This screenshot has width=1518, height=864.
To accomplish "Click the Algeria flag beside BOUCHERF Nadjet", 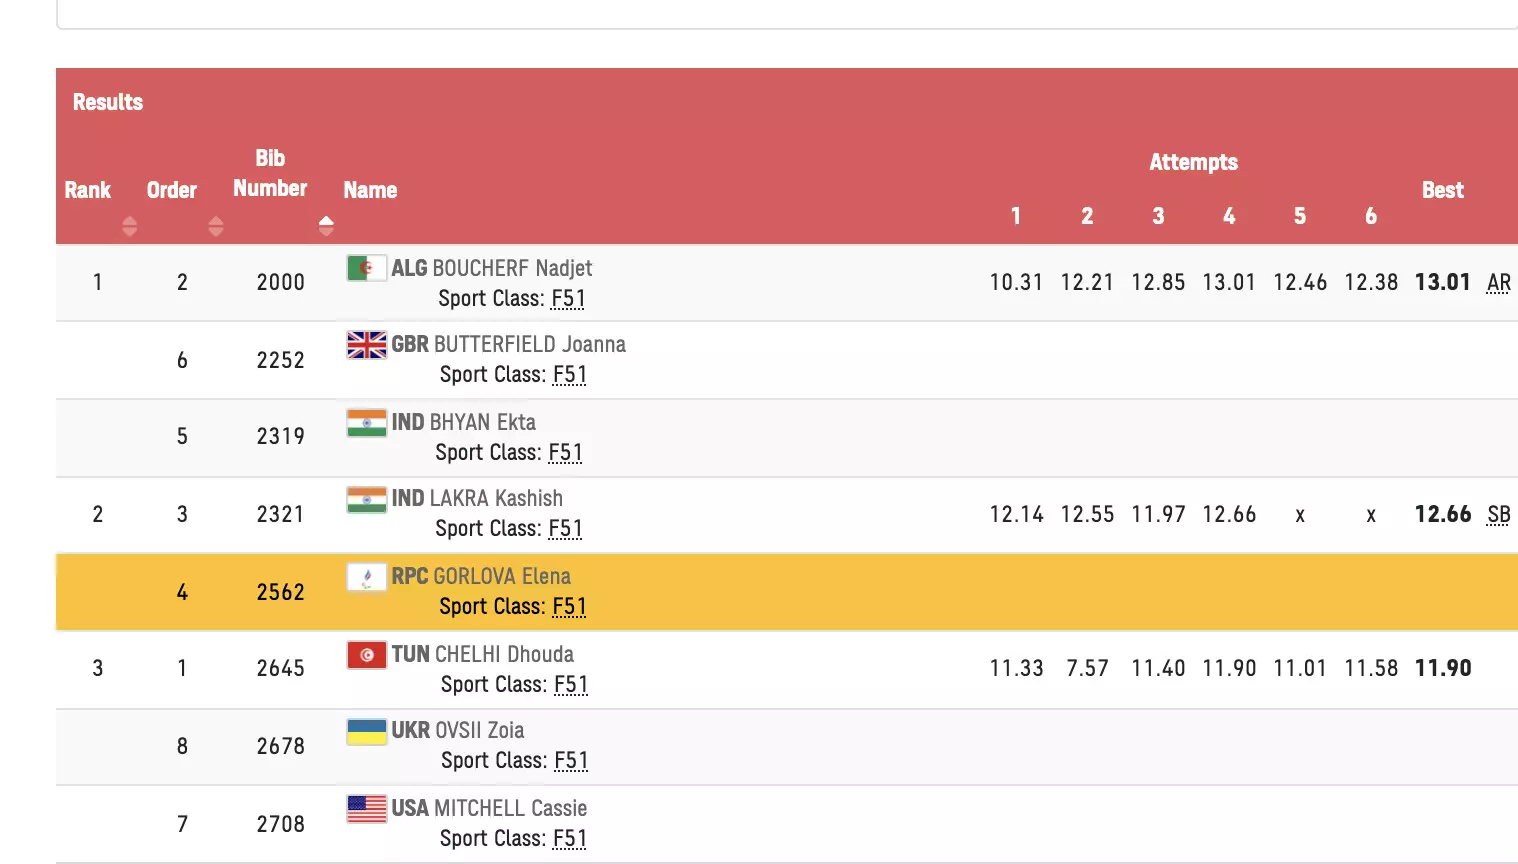I will (x=366, y=268).
